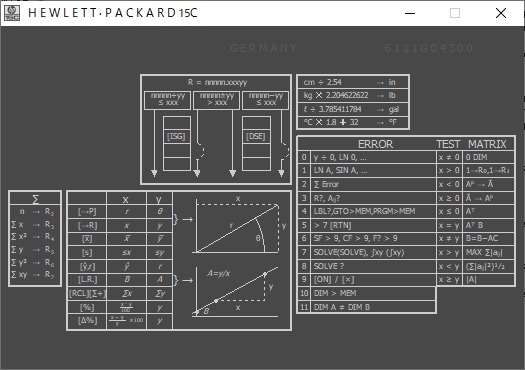Click the [Δ%] percent change cell

(87, 321)
